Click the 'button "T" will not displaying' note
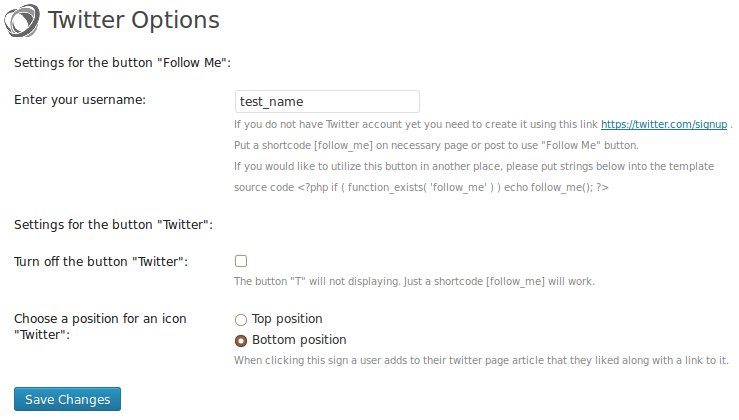 coord(414,282)
